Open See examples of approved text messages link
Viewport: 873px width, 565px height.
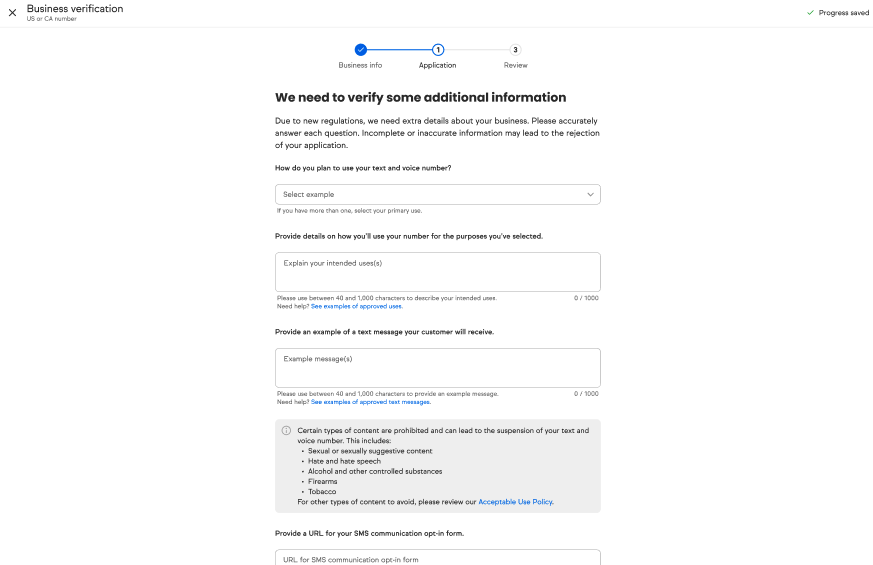point(370,402)
